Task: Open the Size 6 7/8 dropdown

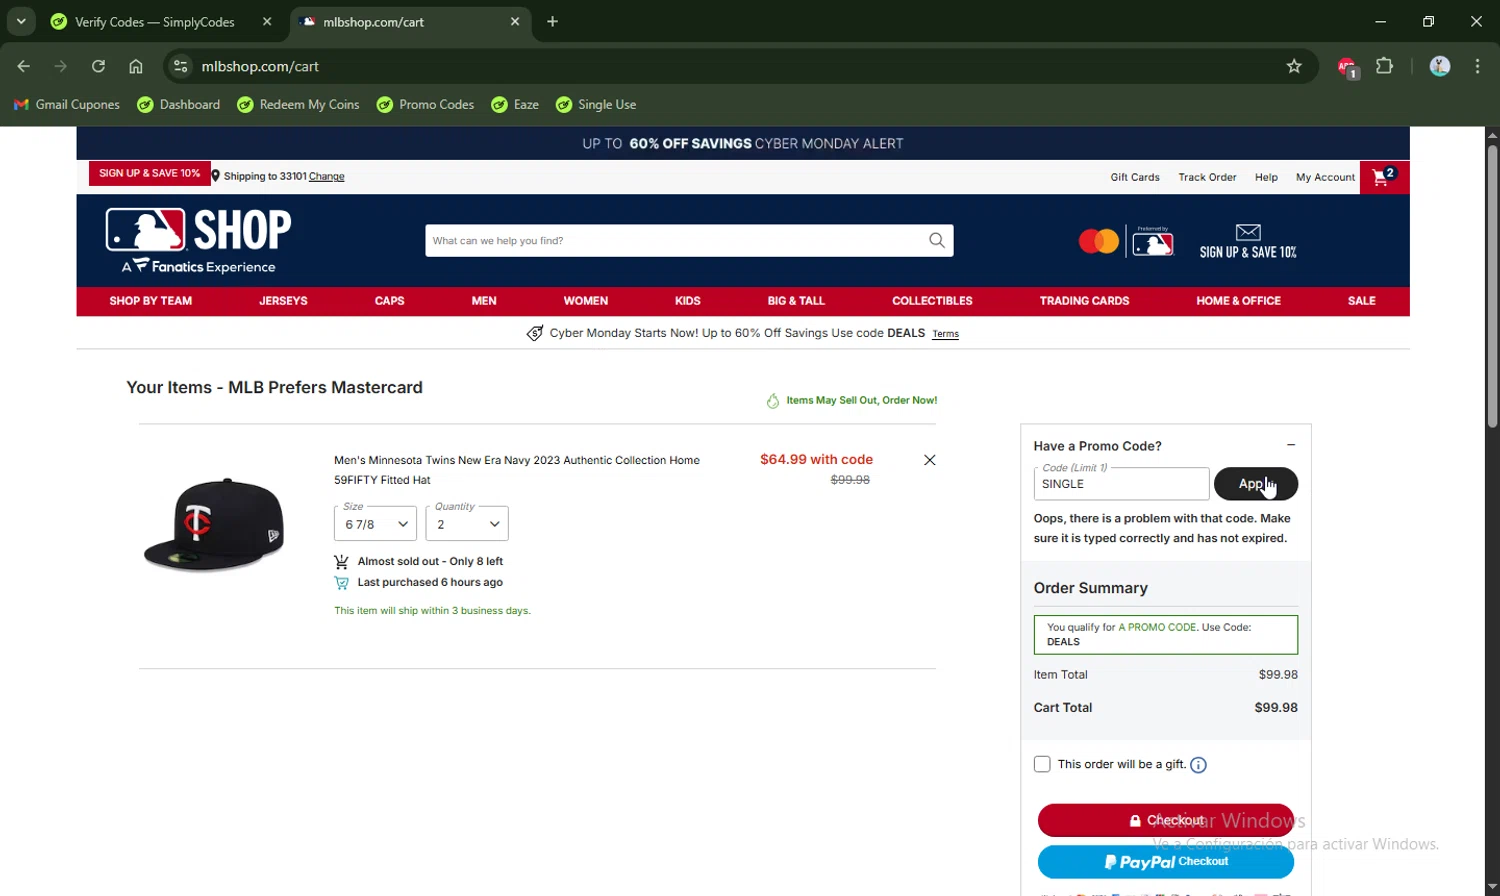Action: point(375,524)
